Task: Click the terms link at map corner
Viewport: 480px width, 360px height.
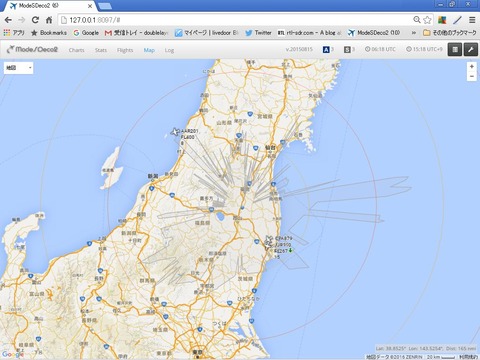Action: tap(469, 357)
